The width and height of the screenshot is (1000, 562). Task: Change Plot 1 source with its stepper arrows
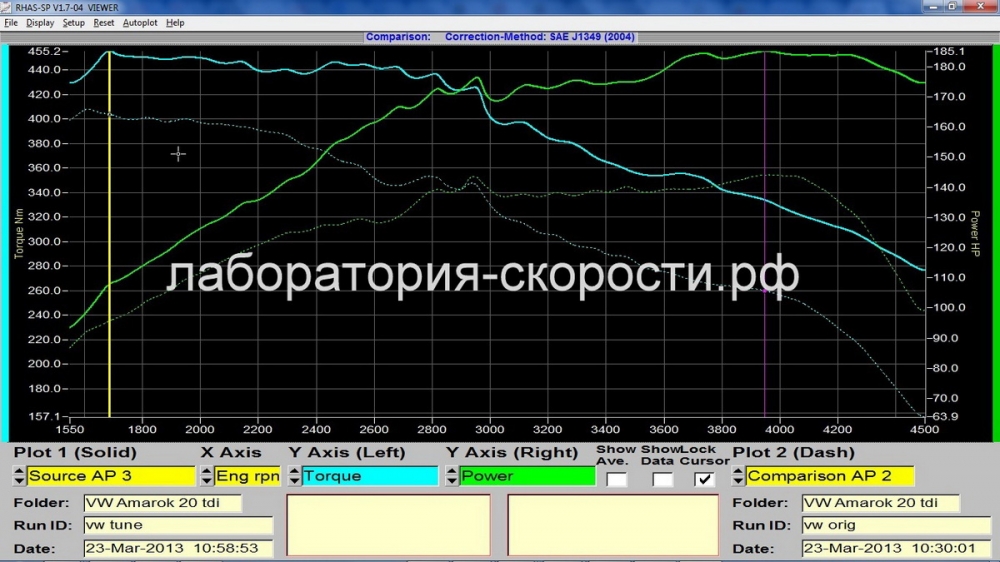click(x=19, y=477)
